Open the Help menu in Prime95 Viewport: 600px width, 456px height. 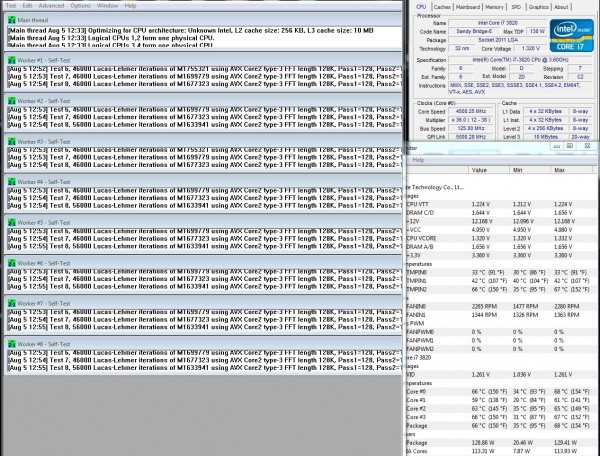[x=130, y=6]
